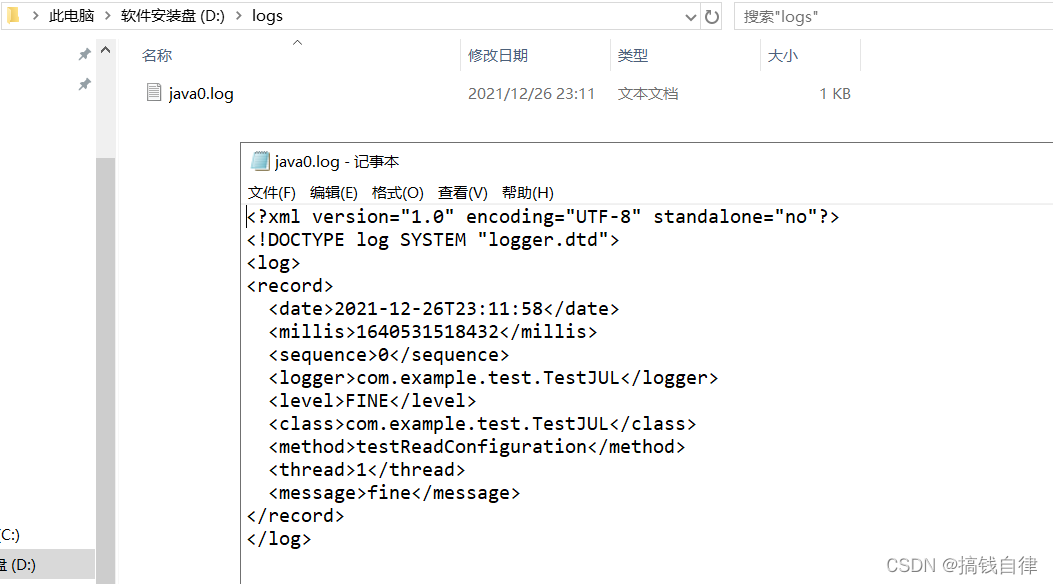This screenshot has width=1053, height=584.
Task: Click the <method>testReadConfiguration line
Action: (477, 446)
